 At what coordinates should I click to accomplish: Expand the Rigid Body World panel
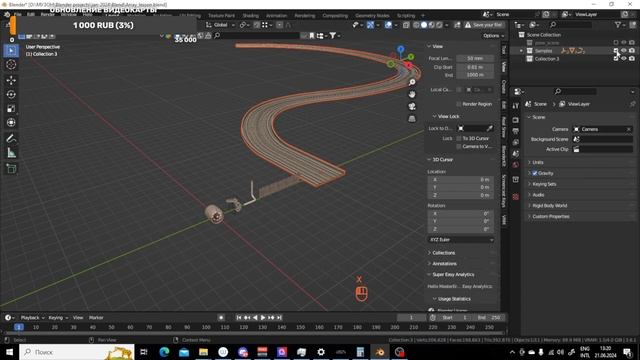[x=549, y=206]
